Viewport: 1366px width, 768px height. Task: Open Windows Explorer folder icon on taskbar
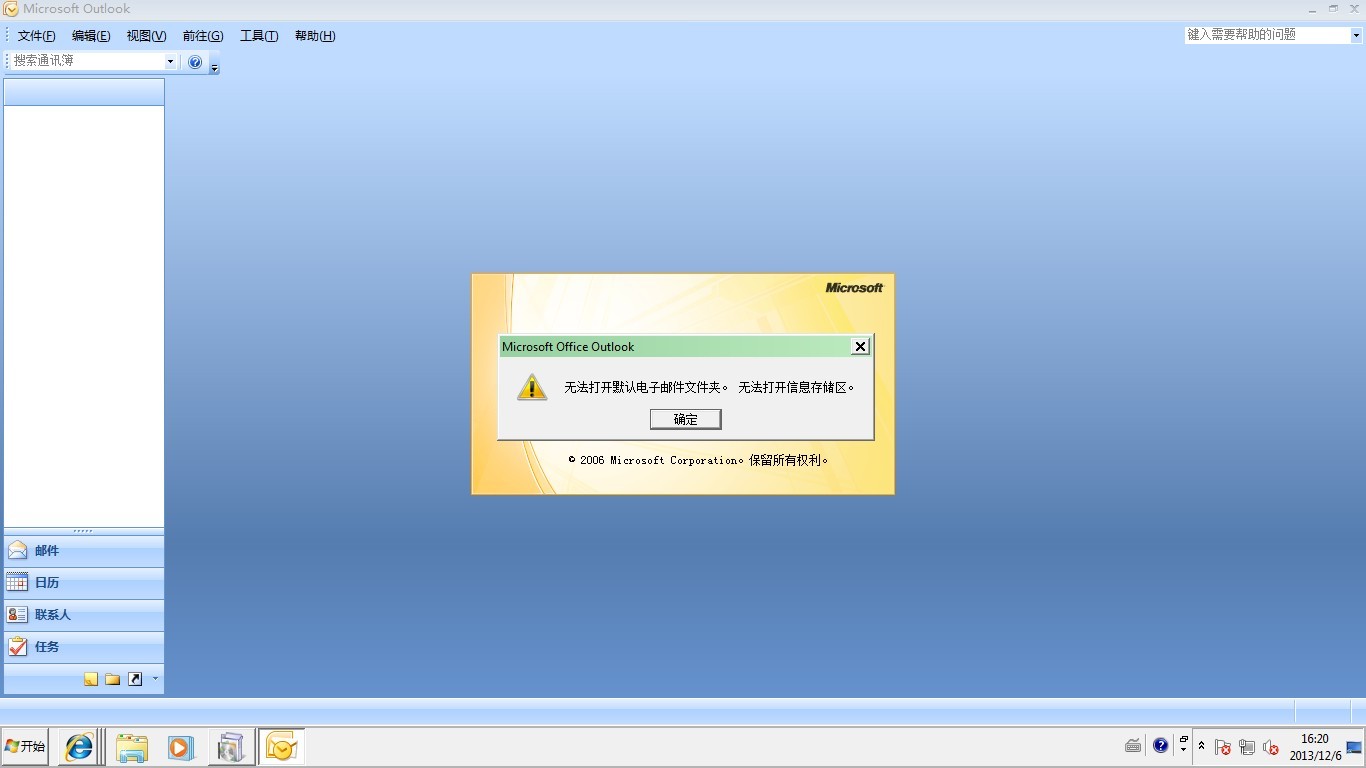[131, 747]
